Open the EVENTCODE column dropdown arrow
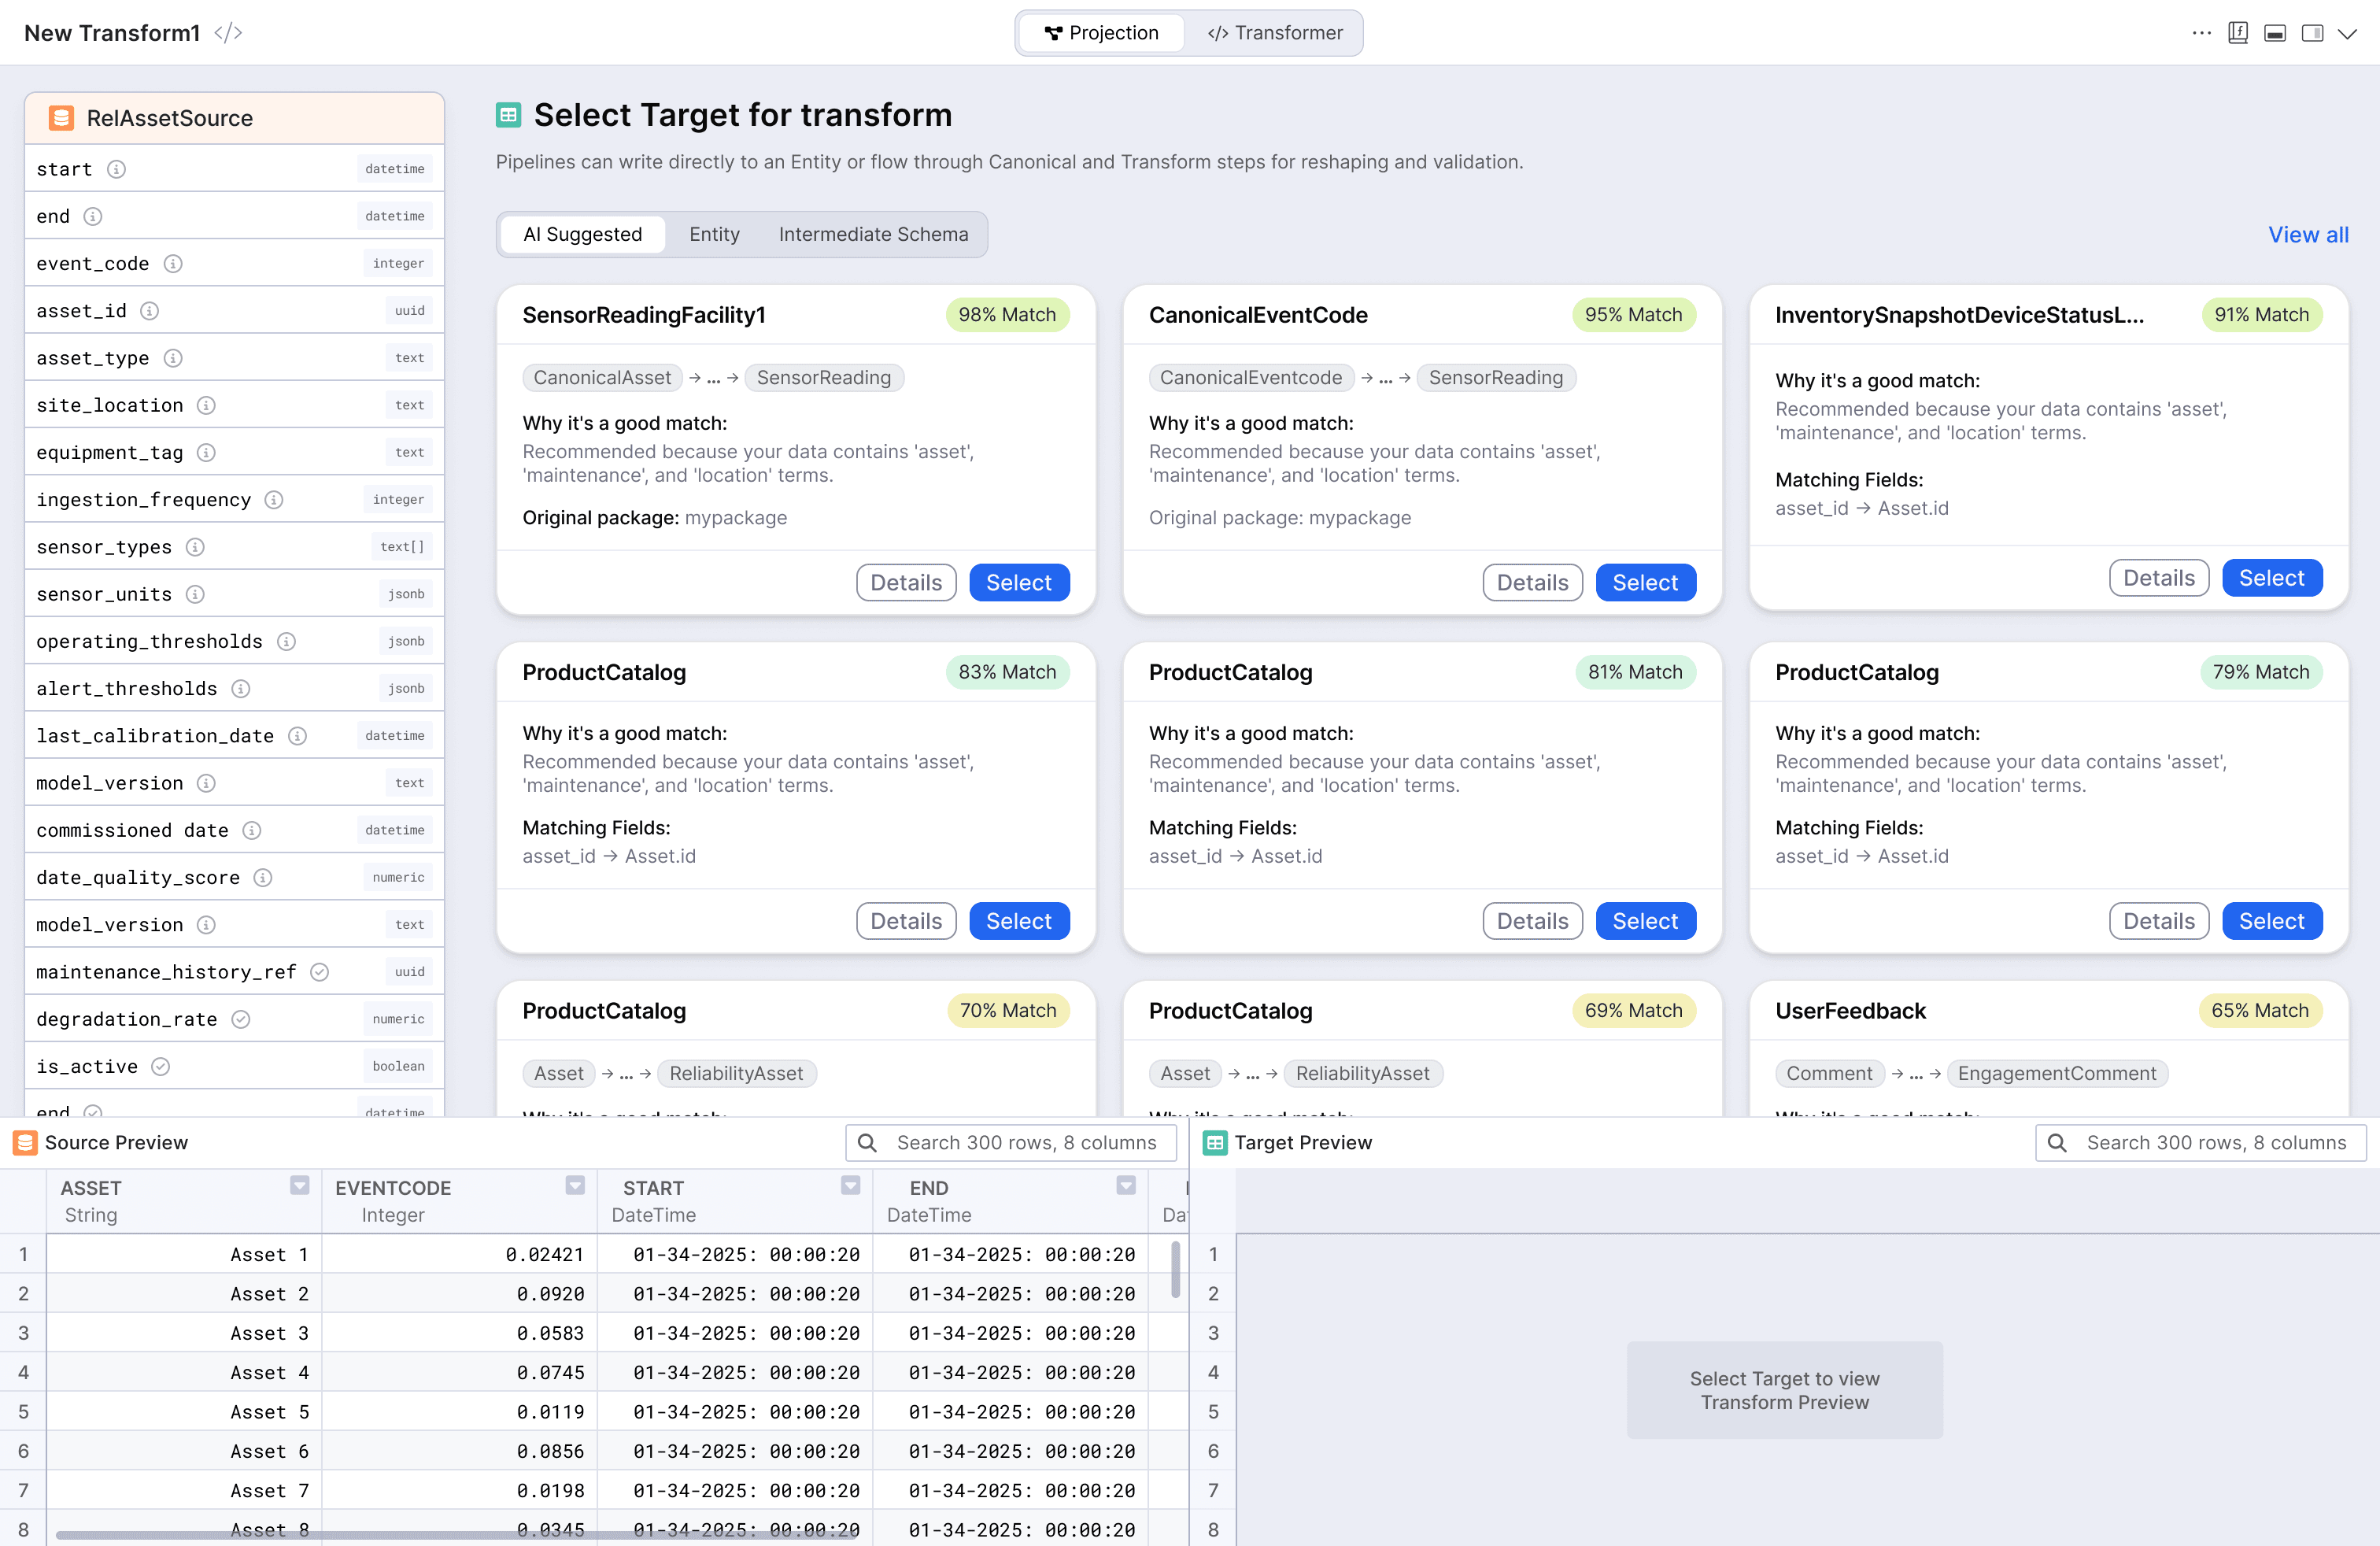This screenshot has height=1546, width=2380. [574, 1185]
